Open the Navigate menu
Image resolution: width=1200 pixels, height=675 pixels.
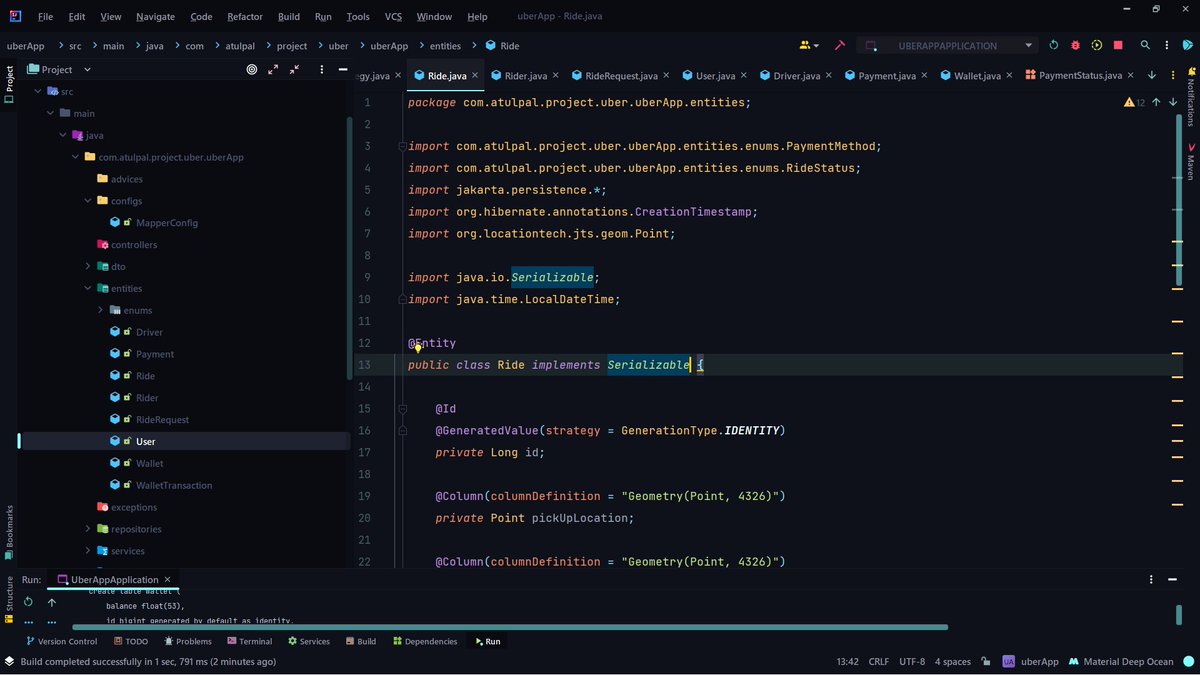coord(155,17)
